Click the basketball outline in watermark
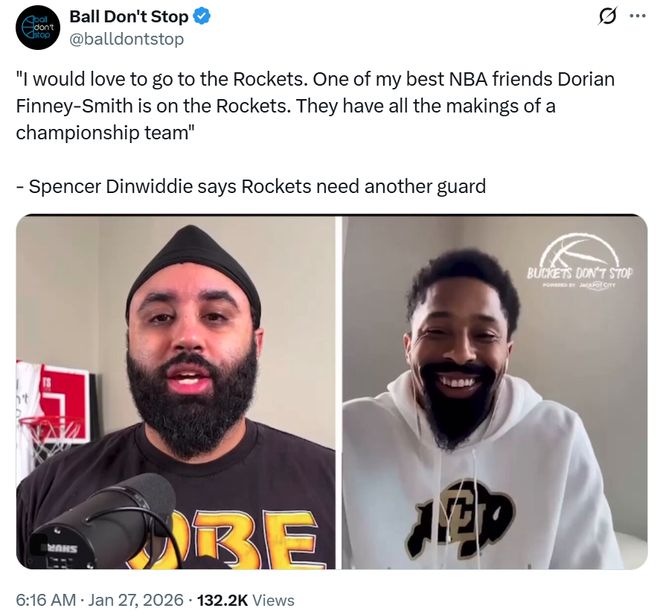 (x=580, y=250)
